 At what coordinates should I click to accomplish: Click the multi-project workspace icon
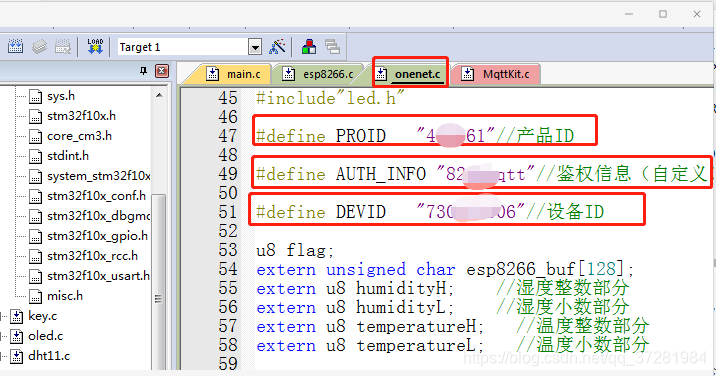332,47
